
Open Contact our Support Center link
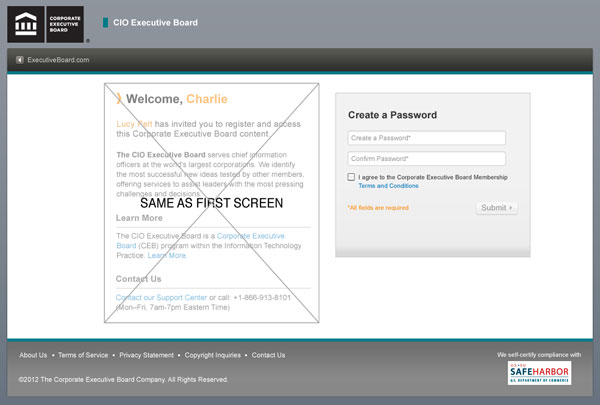[x=161, y=298]
